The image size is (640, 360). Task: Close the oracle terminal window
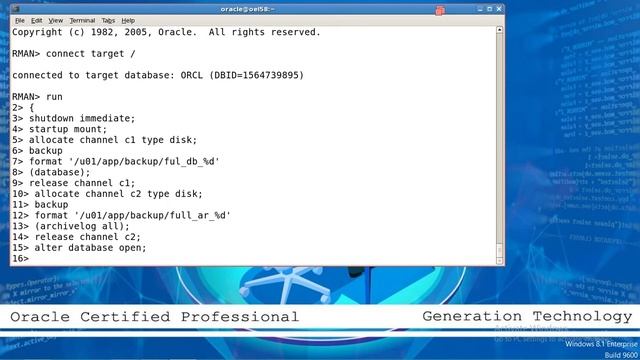499,9
